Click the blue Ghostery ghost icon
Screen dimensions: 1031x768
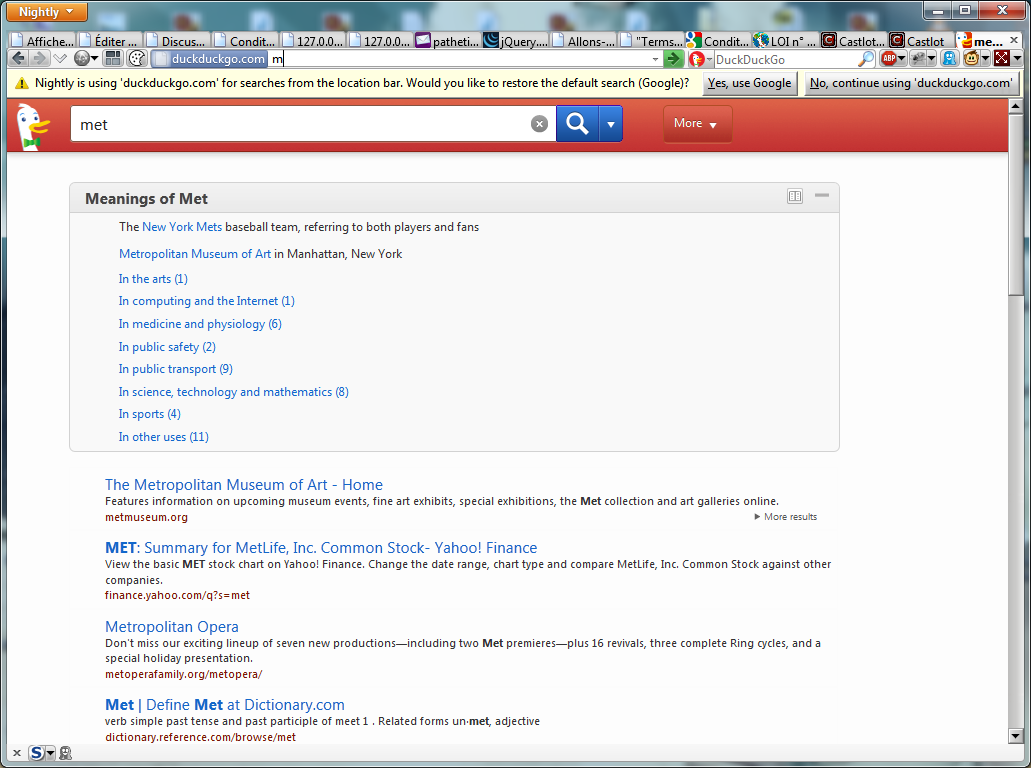click(x=949, y=59)
